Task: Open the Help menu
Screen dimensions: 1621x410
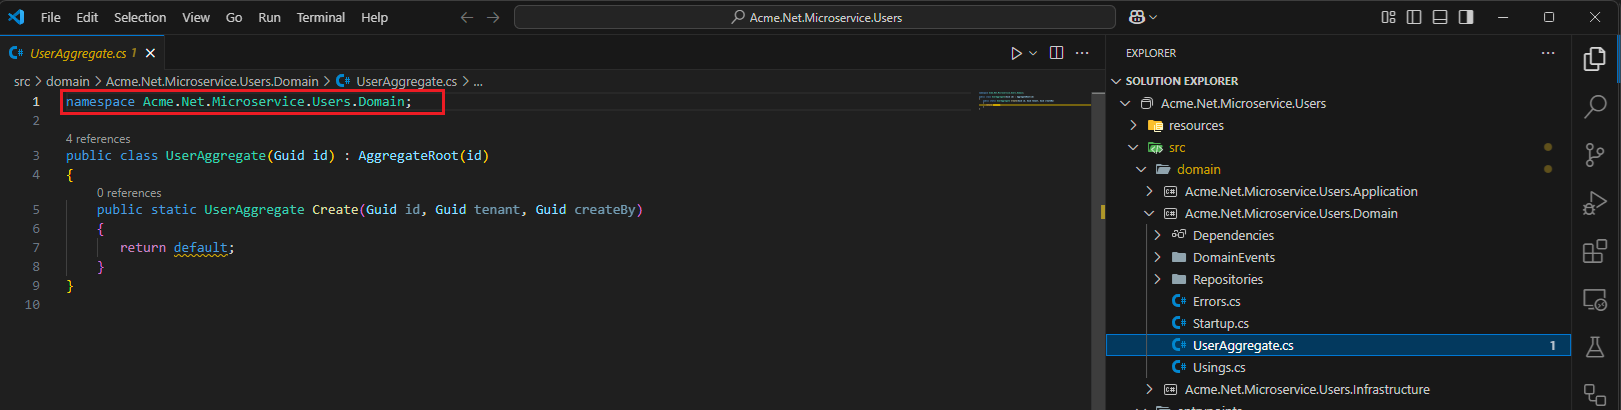Action: coord(375,17)
